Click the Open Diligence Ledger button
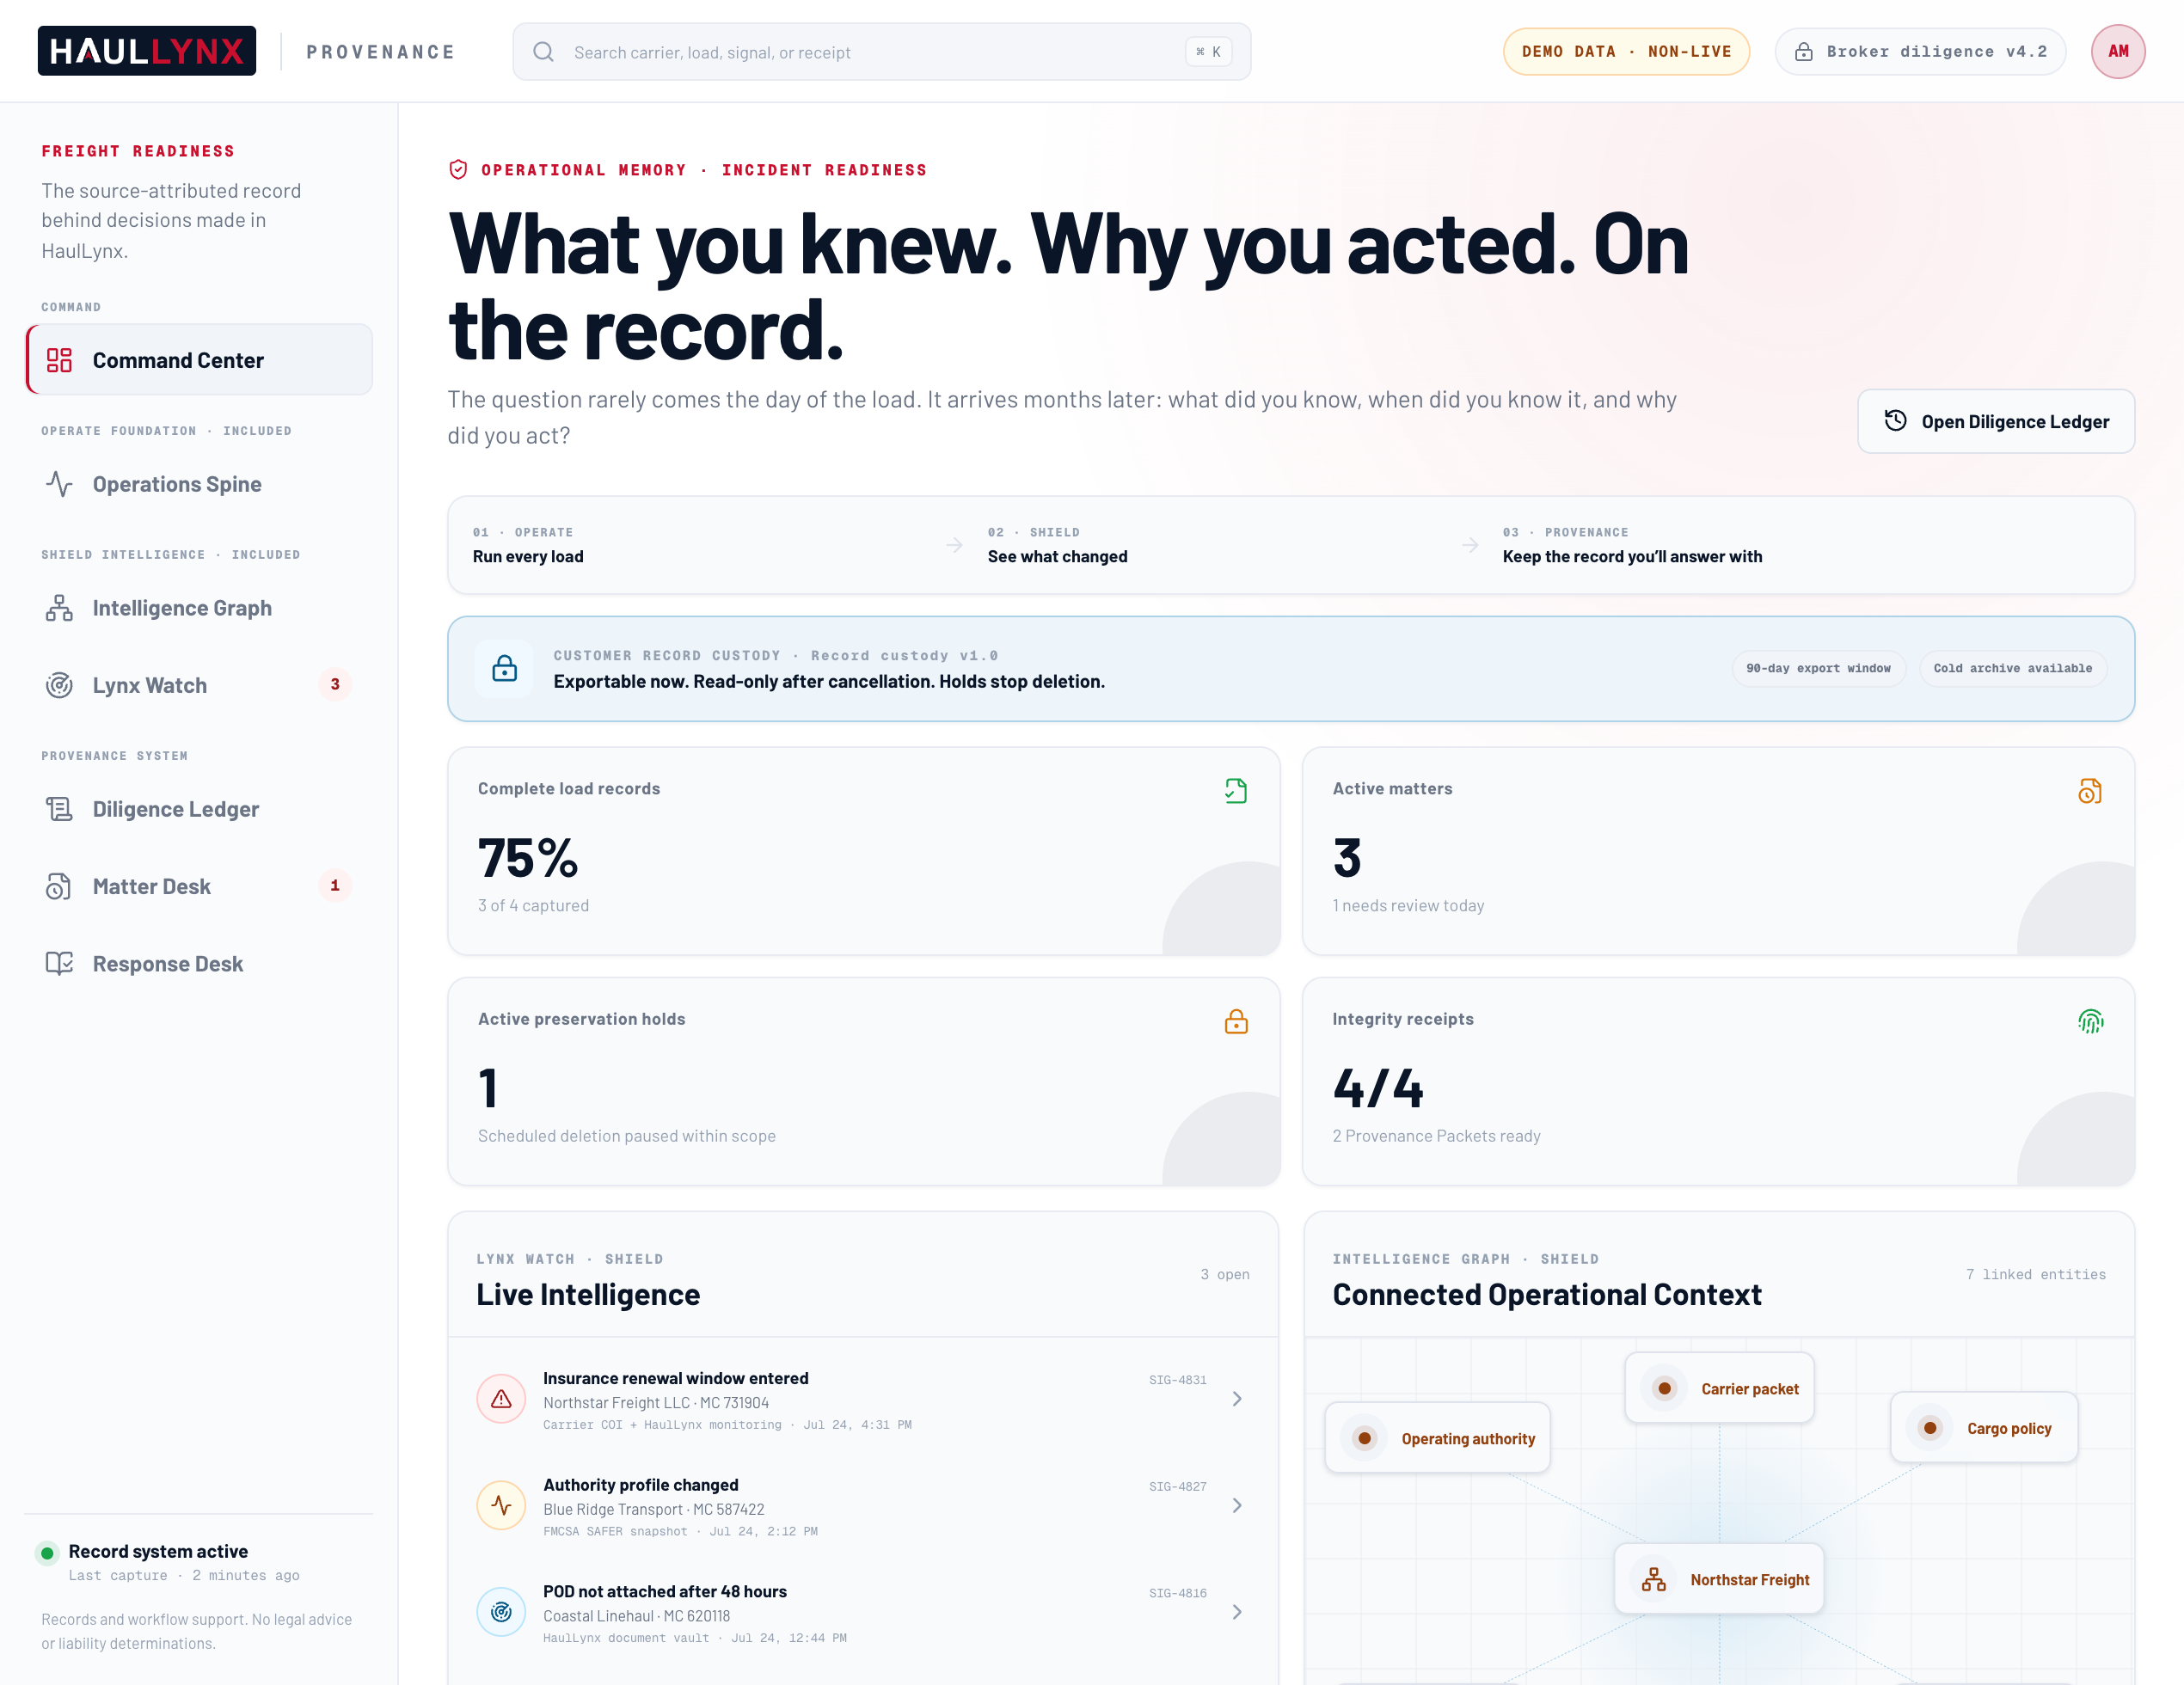 click(1996, 421)
